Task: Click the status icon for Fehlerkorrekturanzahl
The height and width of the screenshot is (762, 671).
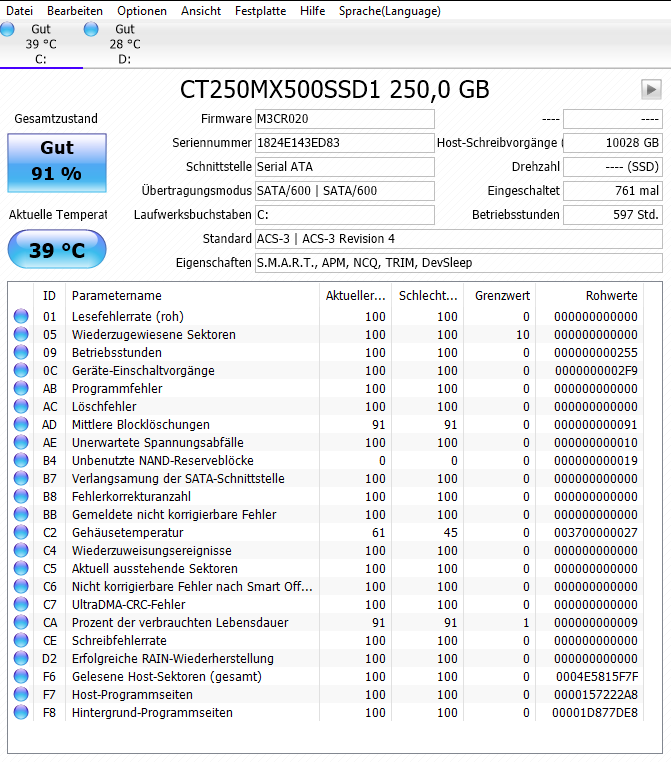Action: 21,496
